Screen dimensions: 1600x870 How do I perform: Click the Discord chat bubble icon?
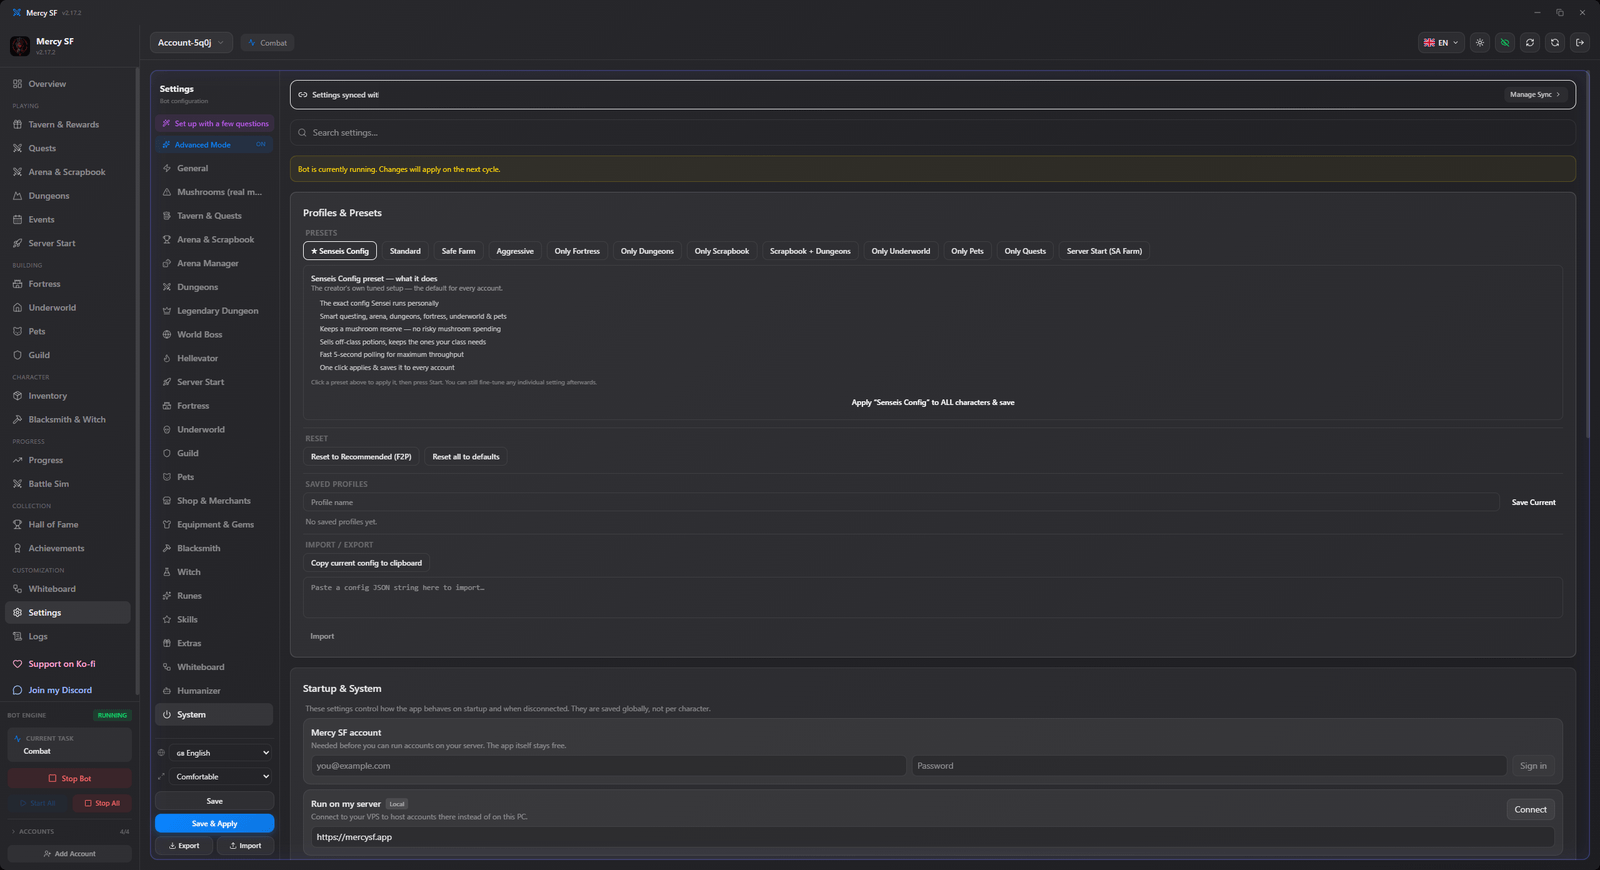(17, 690)
